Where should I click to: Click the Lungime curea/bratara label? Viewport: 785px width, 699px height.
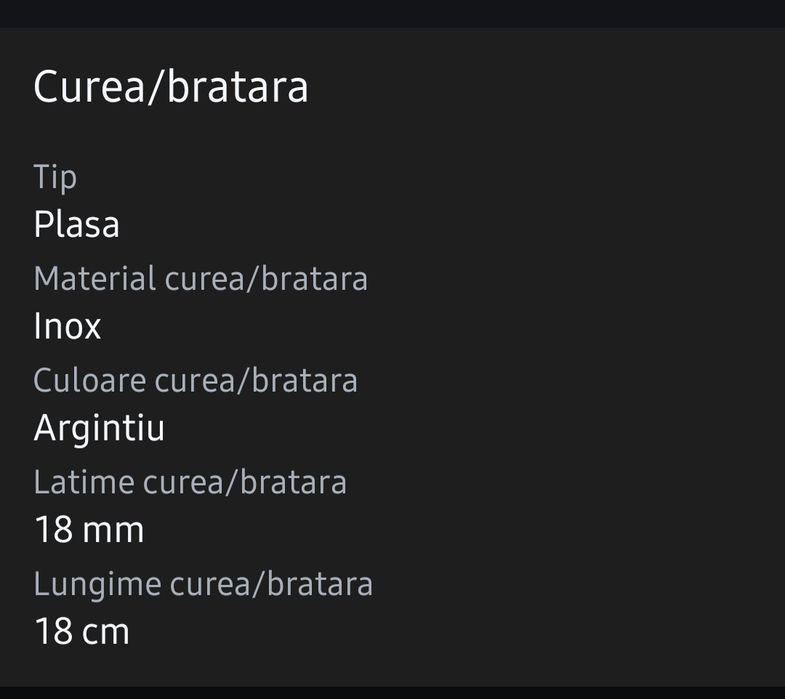click(x=203, y=583)
